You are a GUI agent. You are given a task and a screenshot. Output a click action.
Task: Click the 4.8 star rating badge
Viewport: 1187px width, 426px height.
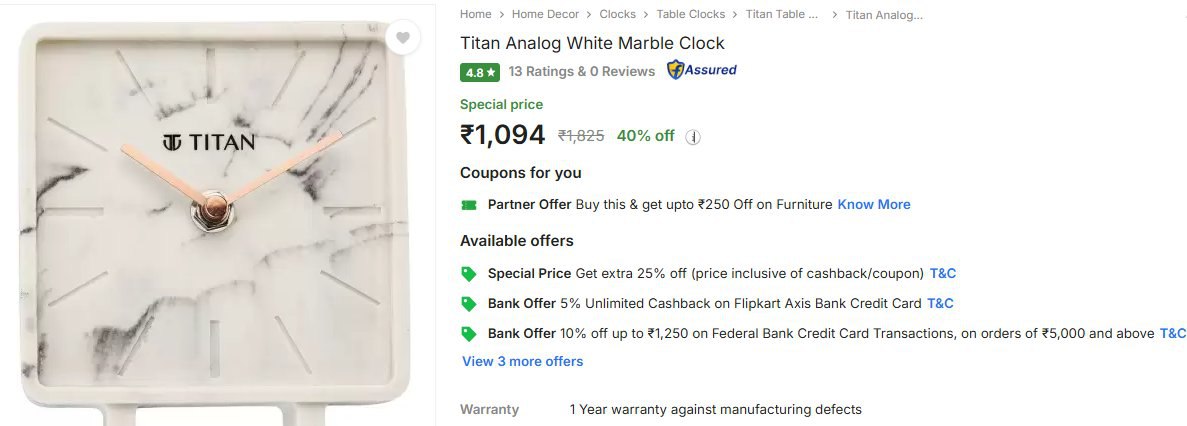point(480,72)
